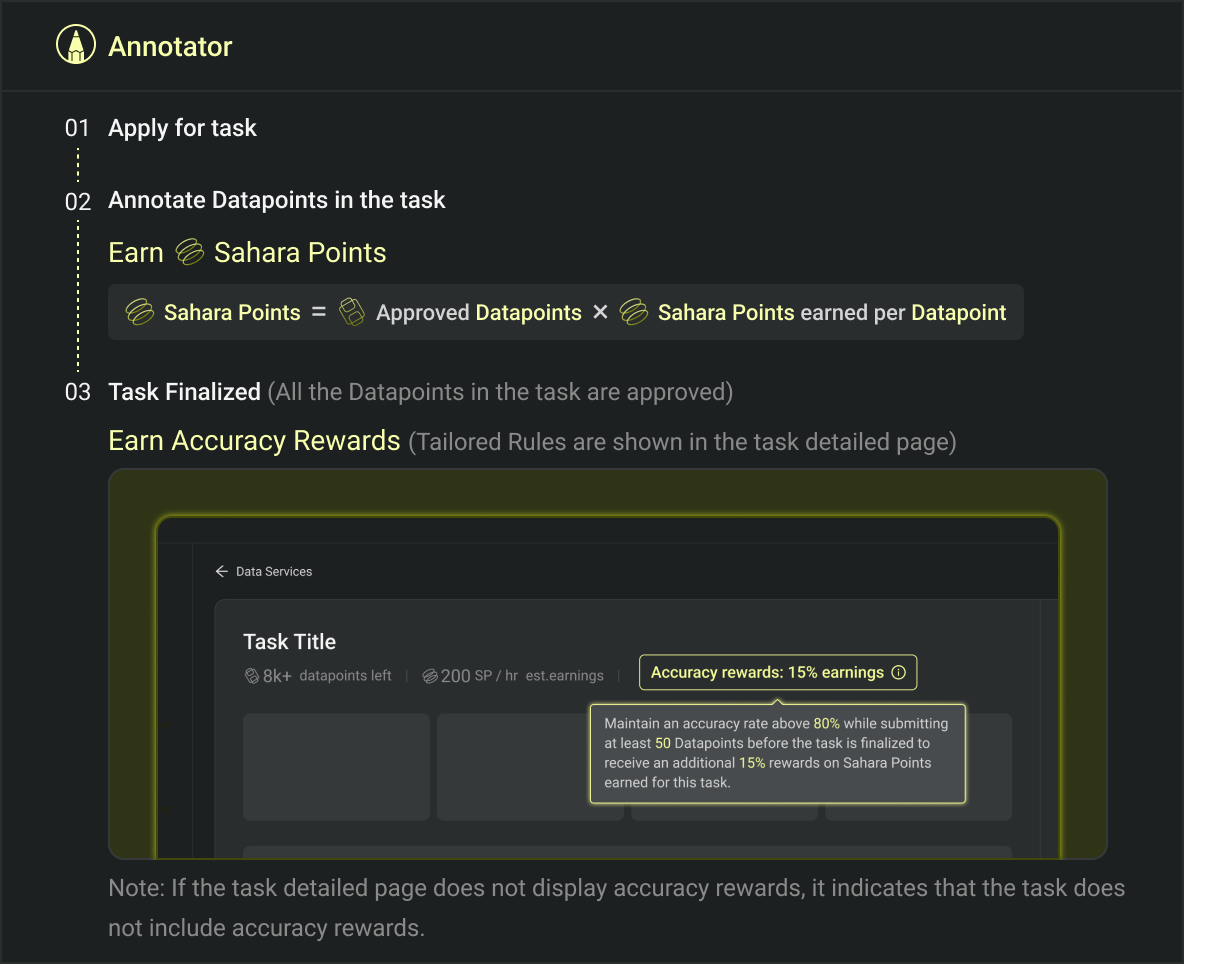Select the "Apply for task" step text
The width and height of the screenshot is (1216, 964).
point(182,128)
